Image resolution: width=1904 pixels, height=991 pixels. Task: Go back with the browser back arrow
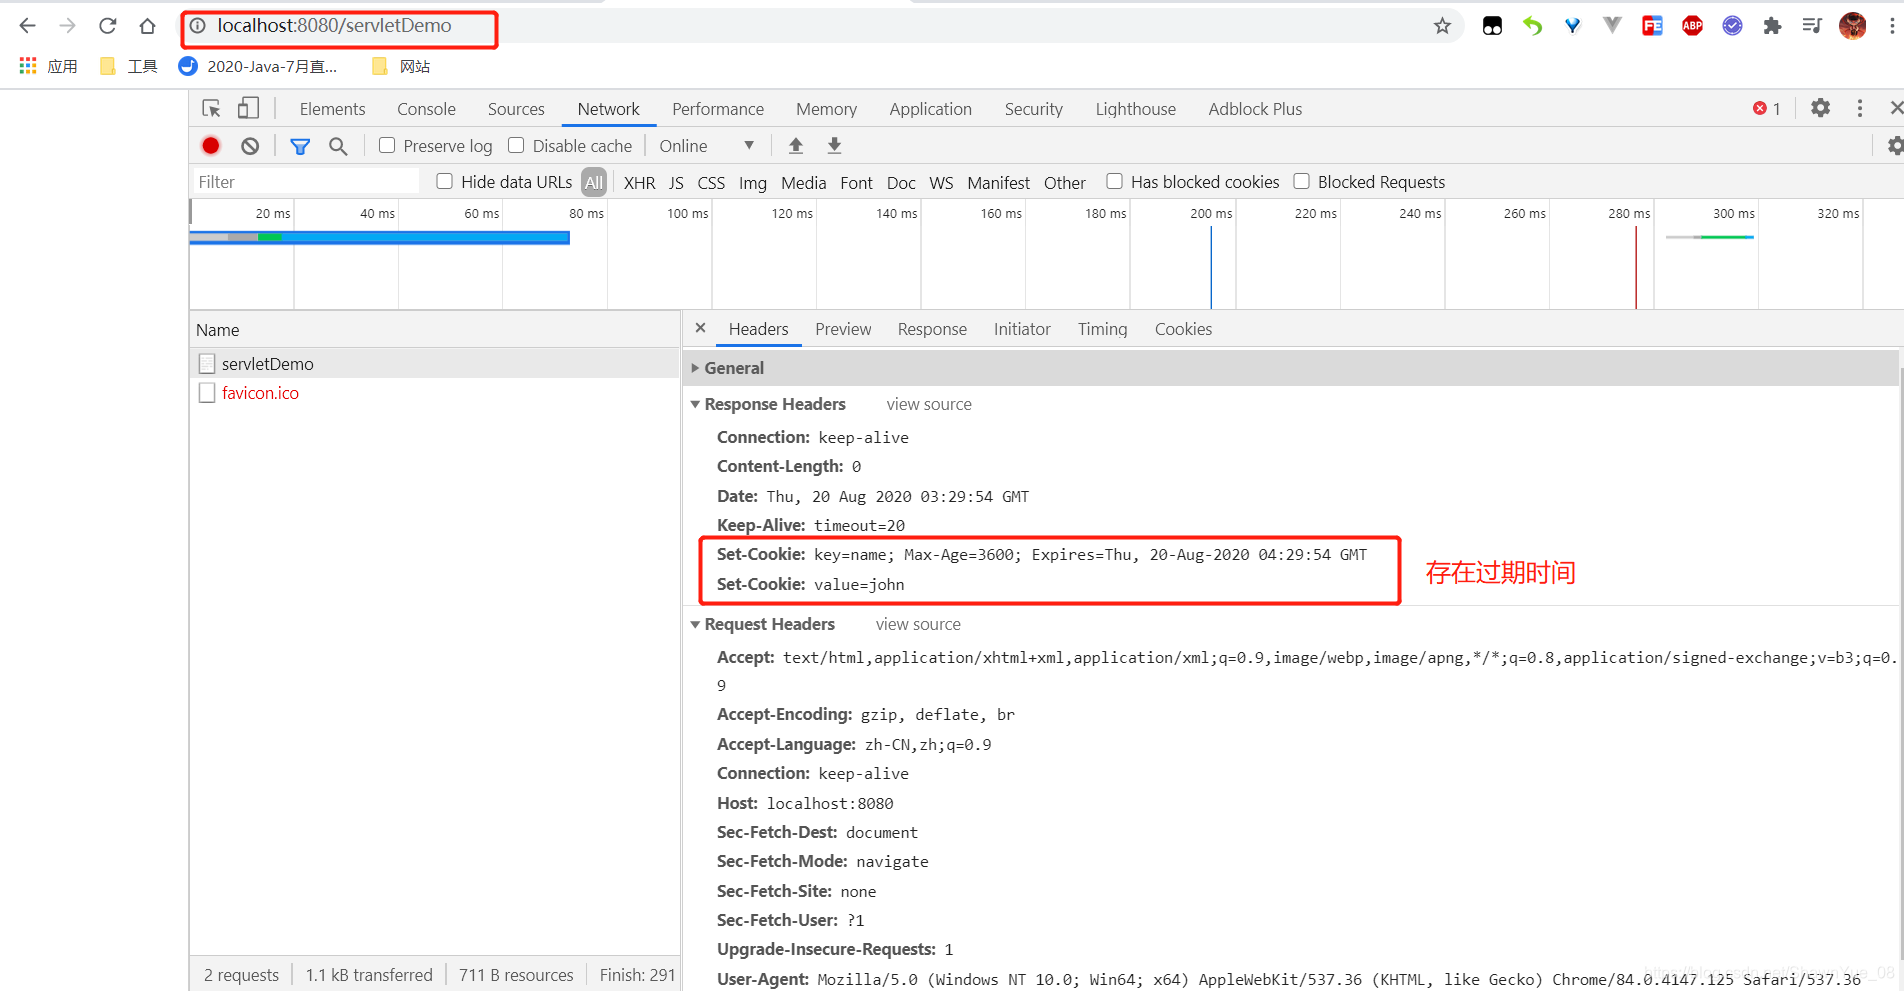click(27, 26)
